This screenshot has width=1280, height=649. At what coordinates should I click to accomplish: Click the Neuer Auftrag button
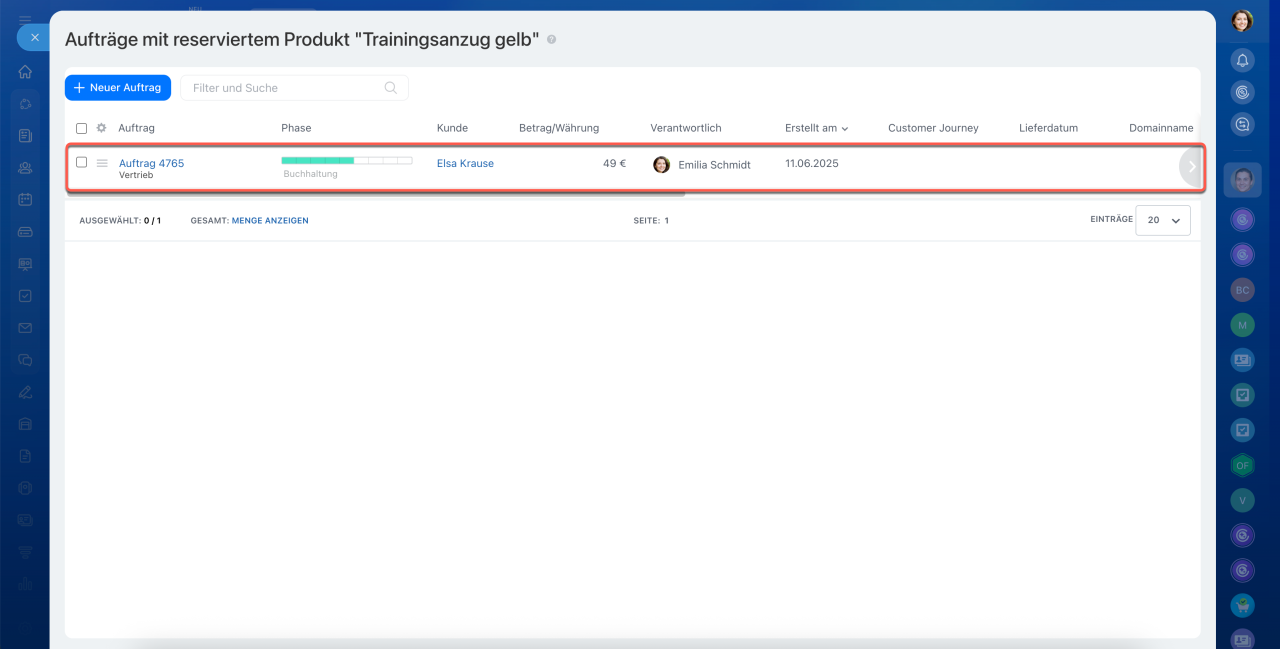[118, 88]
